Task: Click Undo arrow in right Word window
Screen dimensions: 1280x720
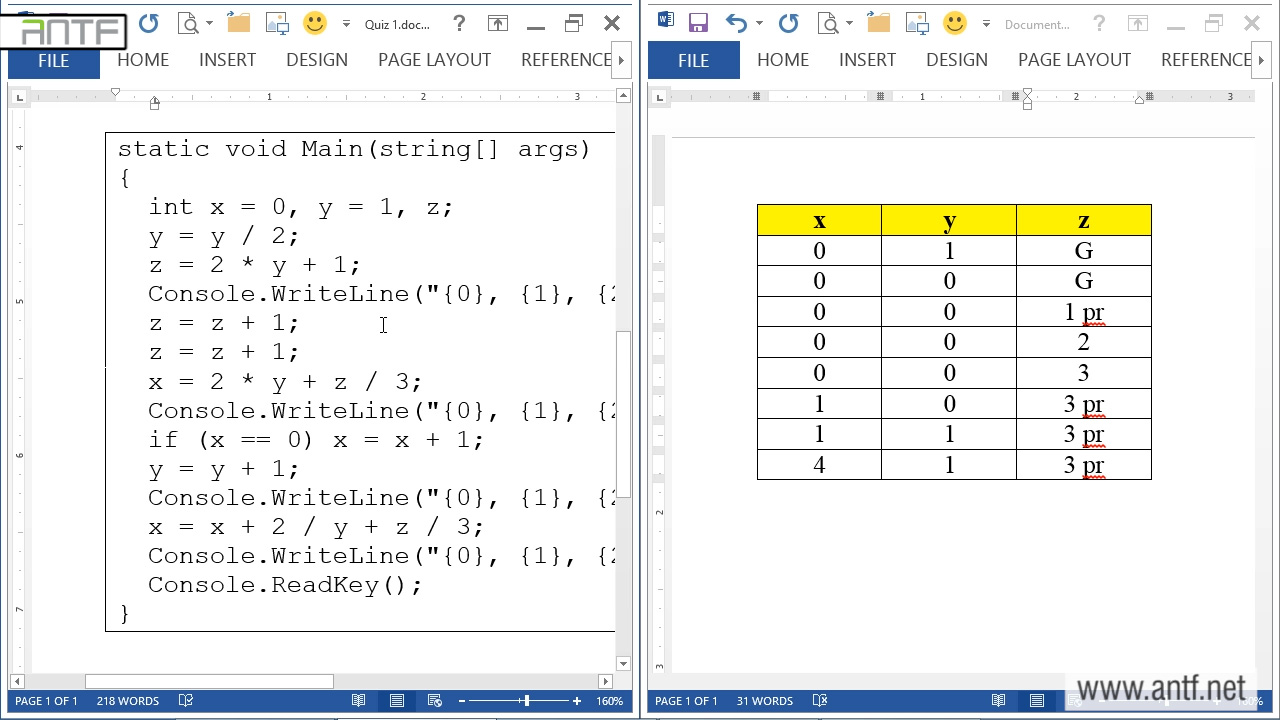Action: [735, 23]
